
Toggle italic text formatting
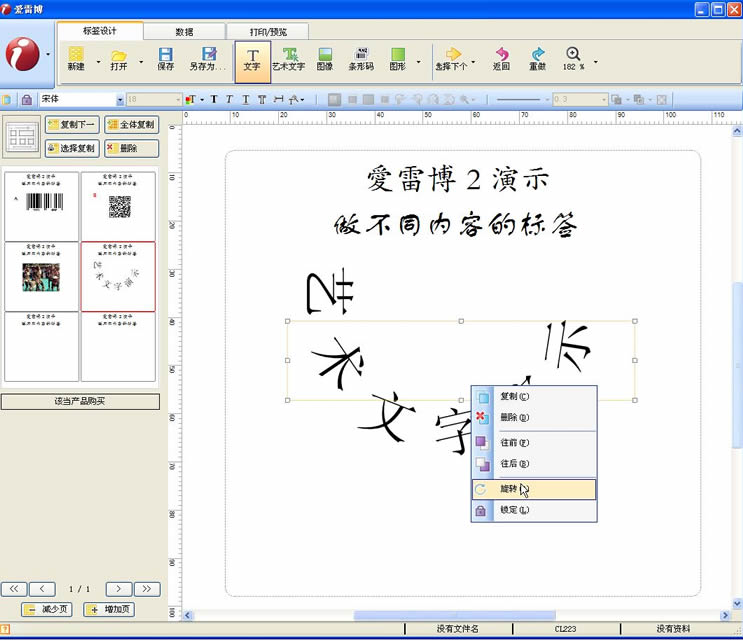point(229,99)
